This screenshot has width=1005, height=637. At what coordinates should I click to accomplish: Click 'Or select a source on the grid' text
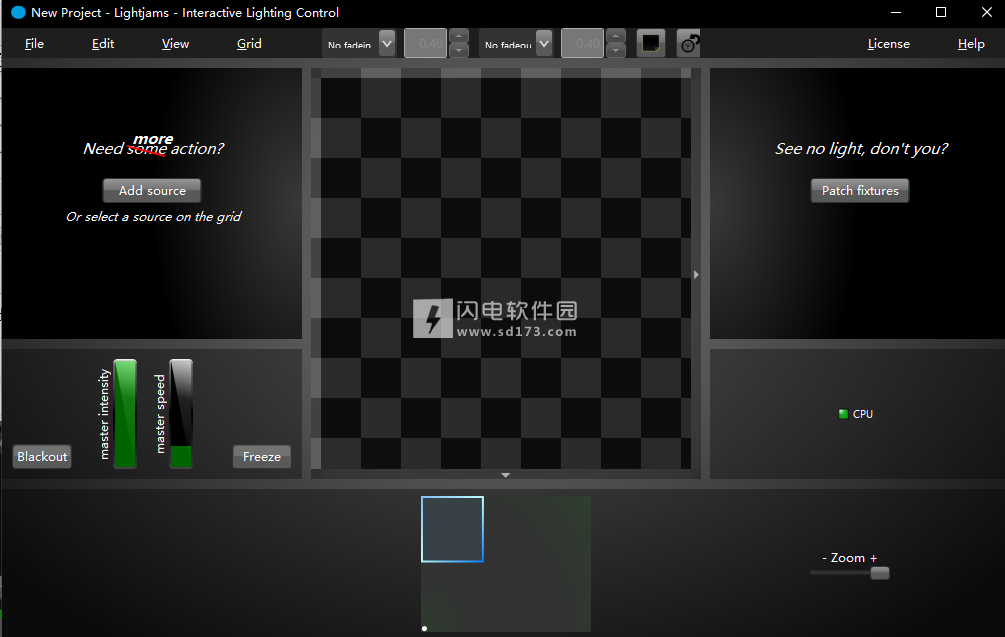click(x=153, y=217)
